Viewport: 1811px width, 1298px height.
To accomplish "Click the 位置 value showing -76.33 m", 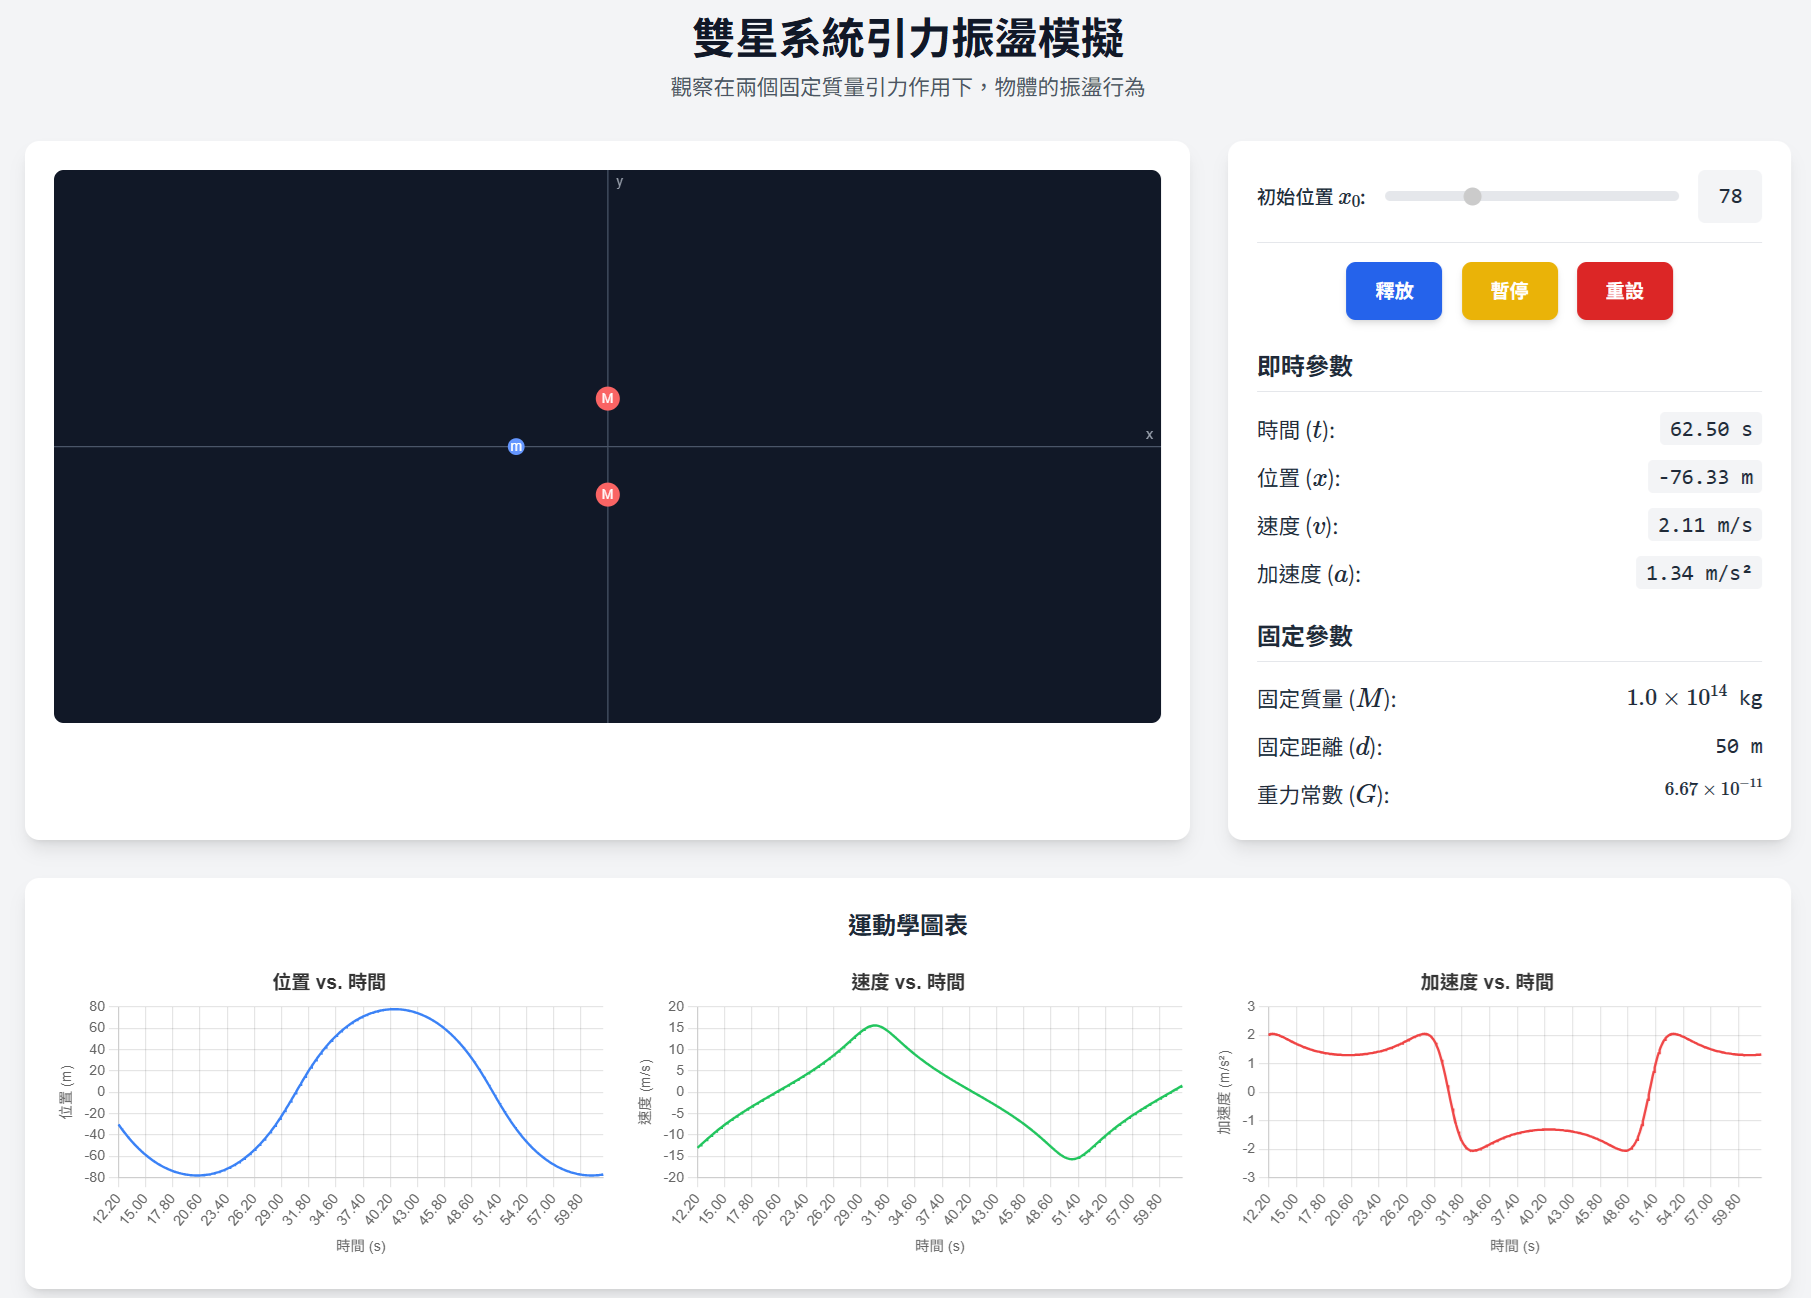I will 1704,477.
